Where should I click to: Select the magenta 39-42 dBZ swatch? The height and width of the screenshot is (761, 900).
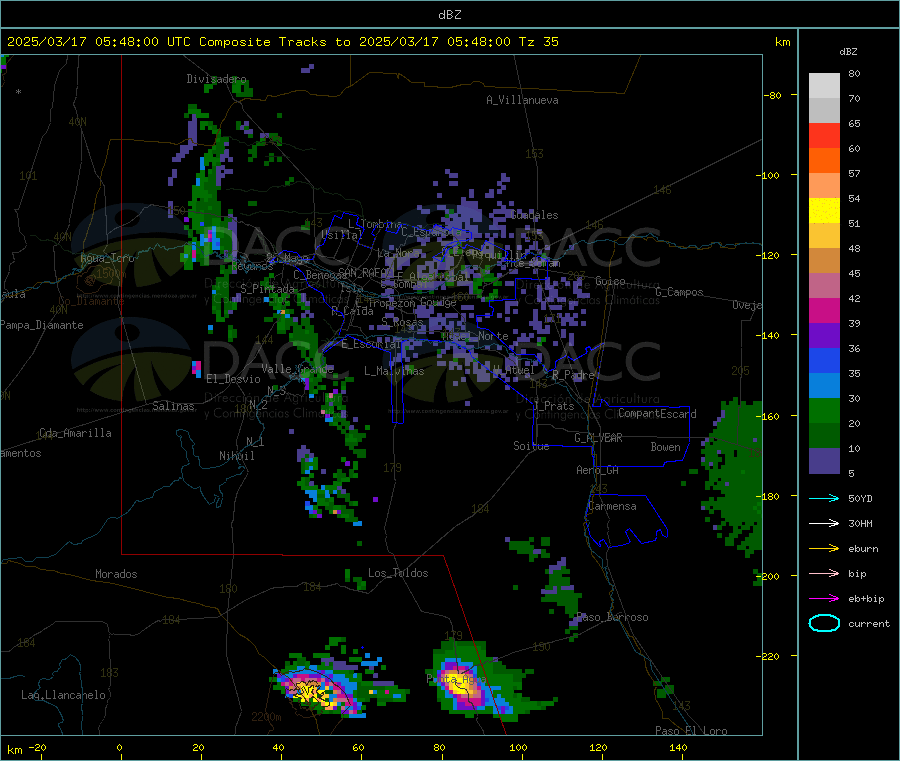click(x=824, y=310)
